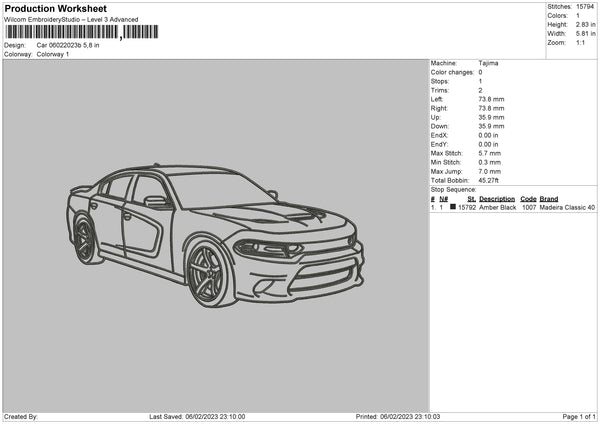Click the rear wheel of the car
Image resolution: width=600 pixels, height=424 pixels.
(x=84, y=238)
